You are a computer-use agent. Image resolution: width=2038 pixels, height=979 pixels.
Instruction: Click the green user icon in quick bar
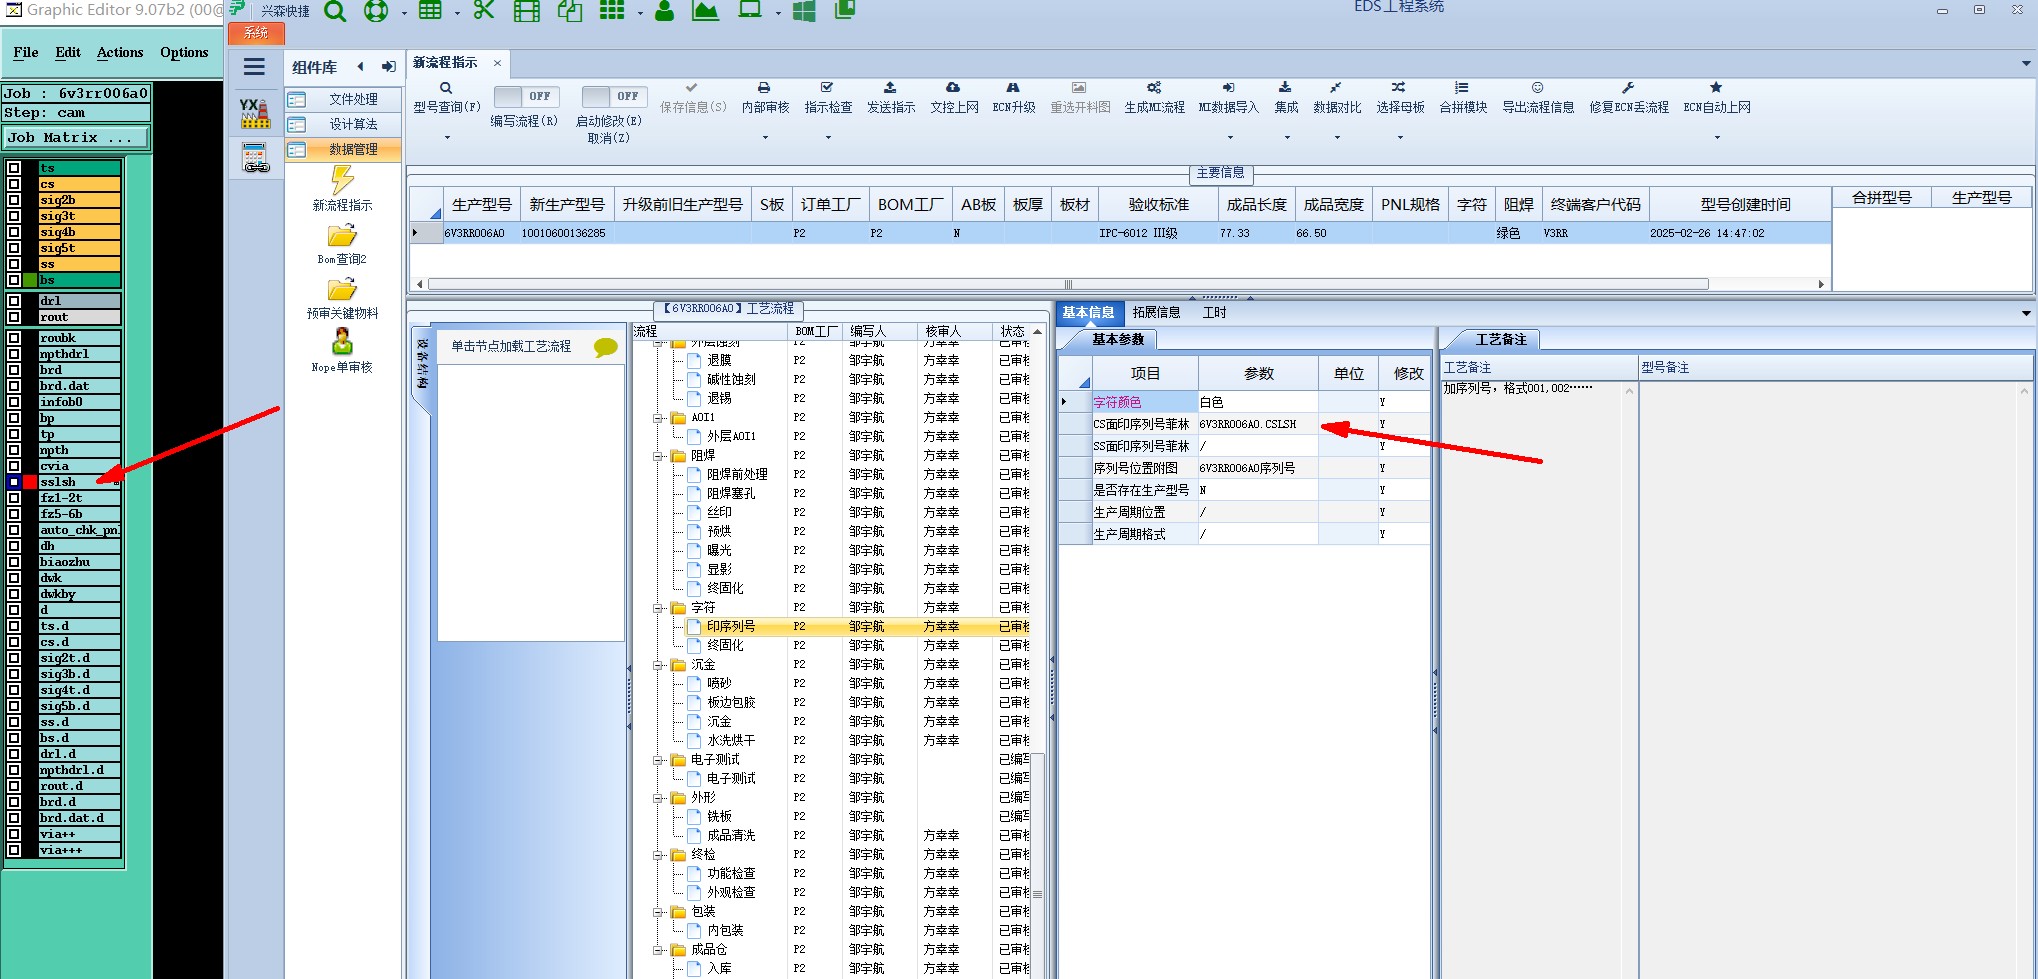pos(664,11)
